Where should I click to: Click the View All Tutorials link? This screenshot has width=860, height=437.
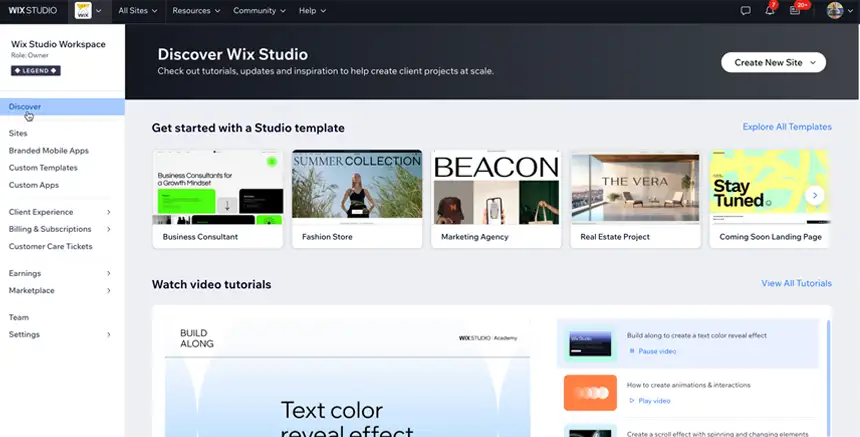796,284
